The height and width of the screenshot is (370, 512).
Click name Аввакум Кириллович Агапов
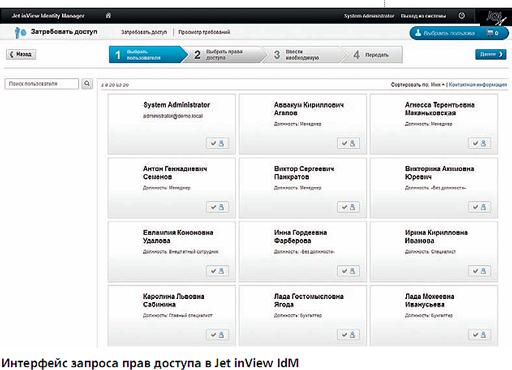tap(309, 109)
